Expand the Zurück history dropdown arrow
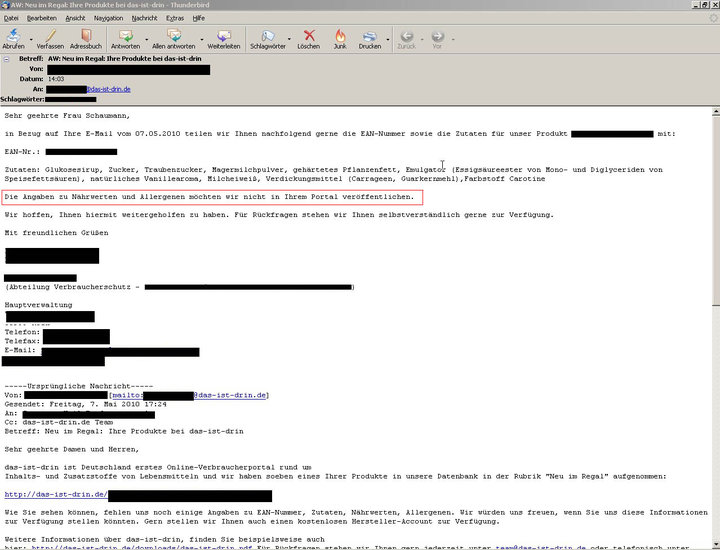Viewport: 720px width, 550px height. 422,39
